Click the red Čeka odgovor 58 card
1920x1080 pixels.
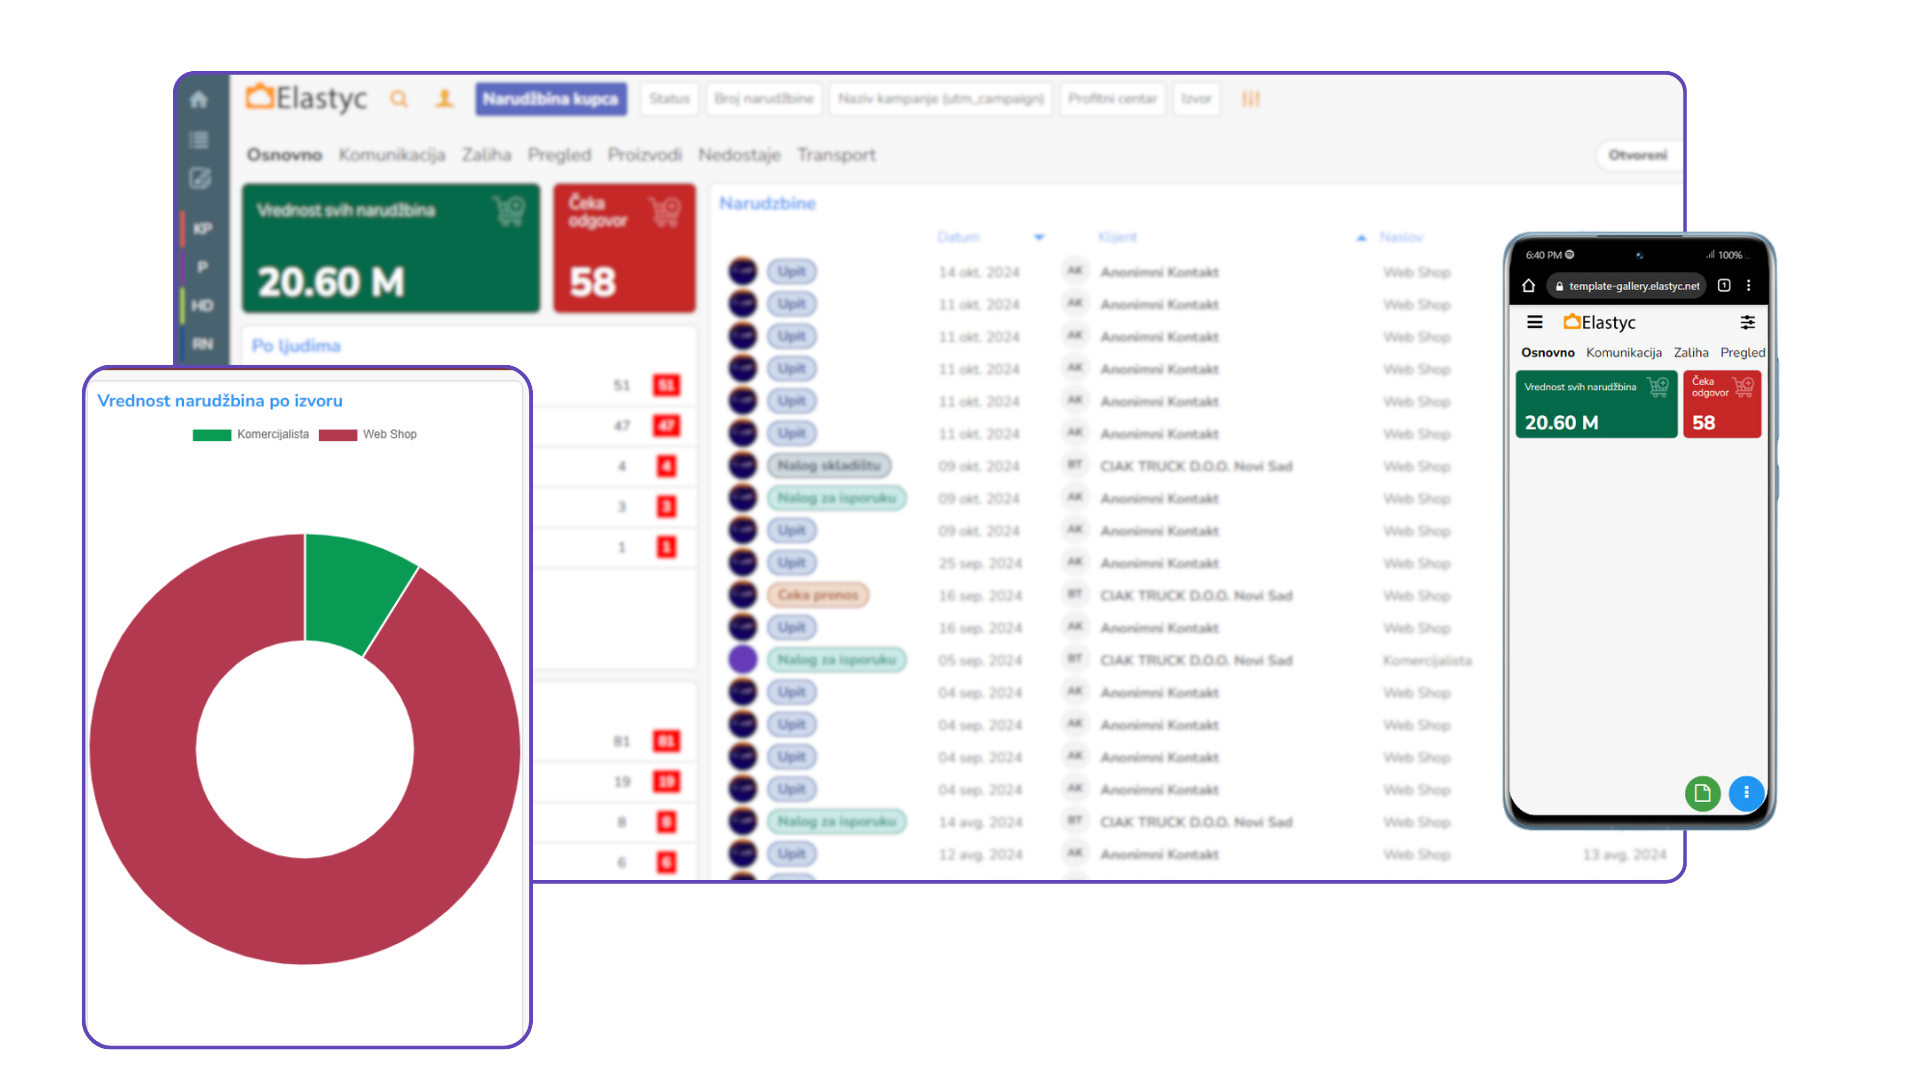tap(624, 248)
